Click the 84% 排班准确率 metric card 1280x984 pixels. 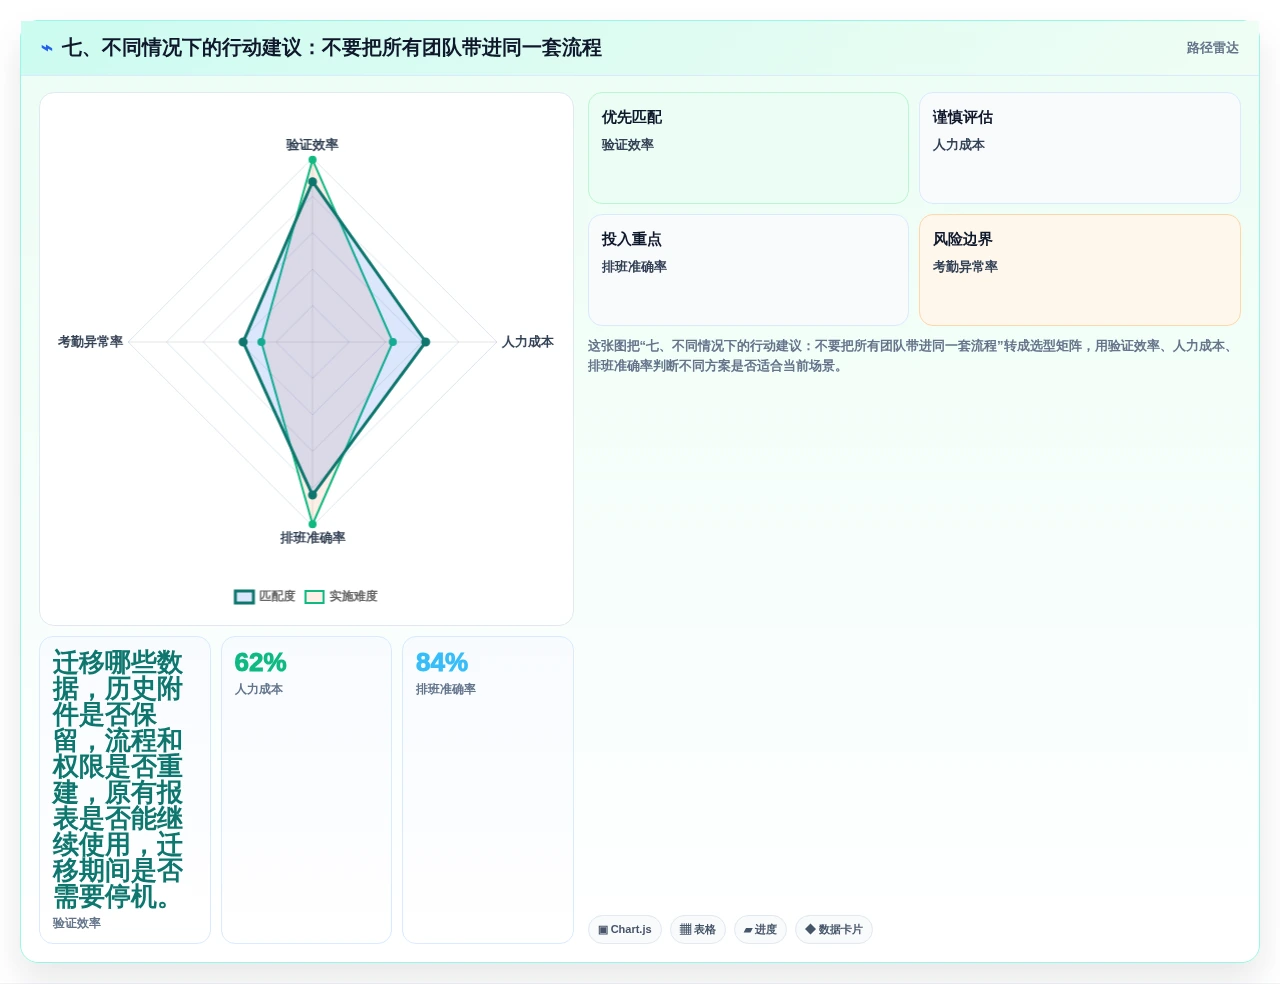488,790
